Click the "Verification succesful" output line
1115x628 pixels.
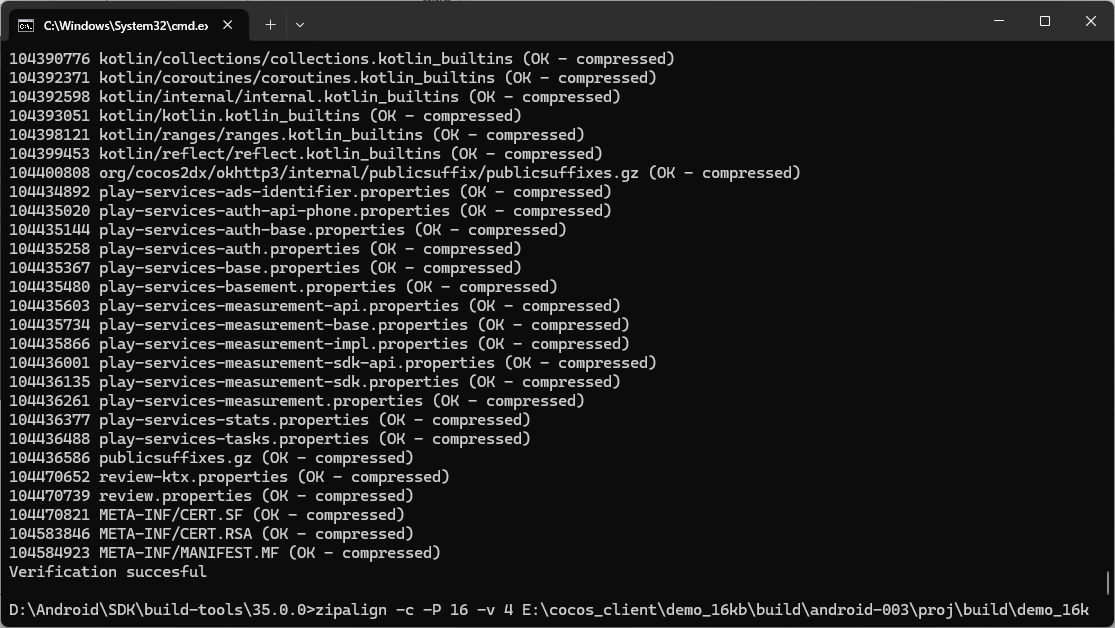pos(108,572)
